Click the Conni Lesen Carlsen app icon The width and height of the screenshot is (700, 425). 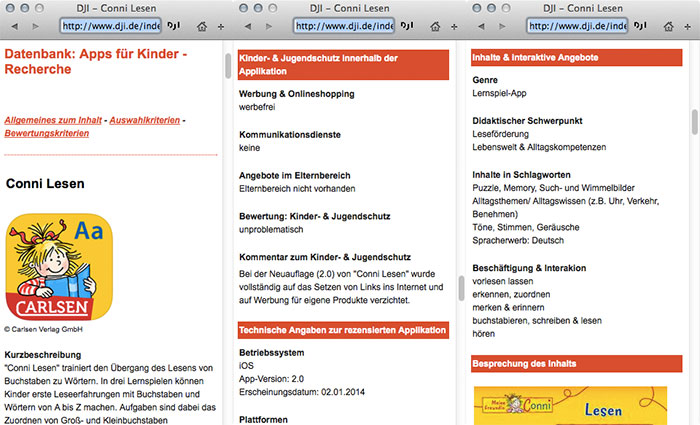point(59,267)
